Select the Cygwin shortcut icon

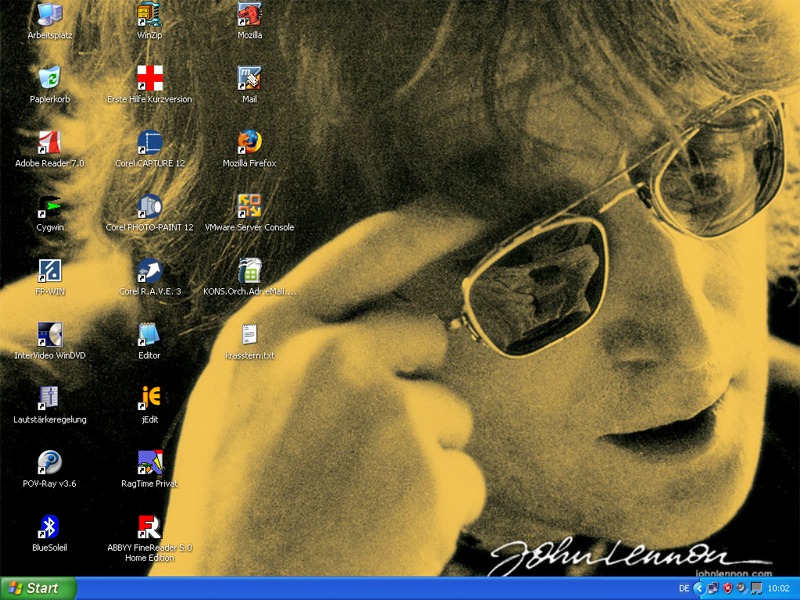(50, 206)
